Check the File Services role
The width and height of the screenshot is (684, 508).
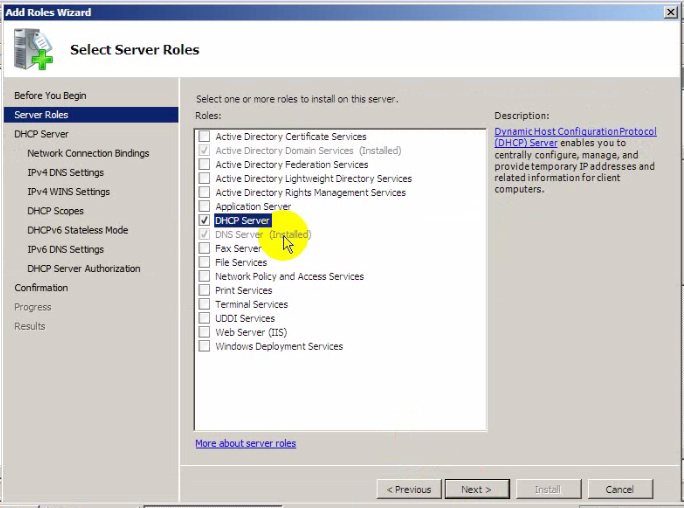coord(204,262)
